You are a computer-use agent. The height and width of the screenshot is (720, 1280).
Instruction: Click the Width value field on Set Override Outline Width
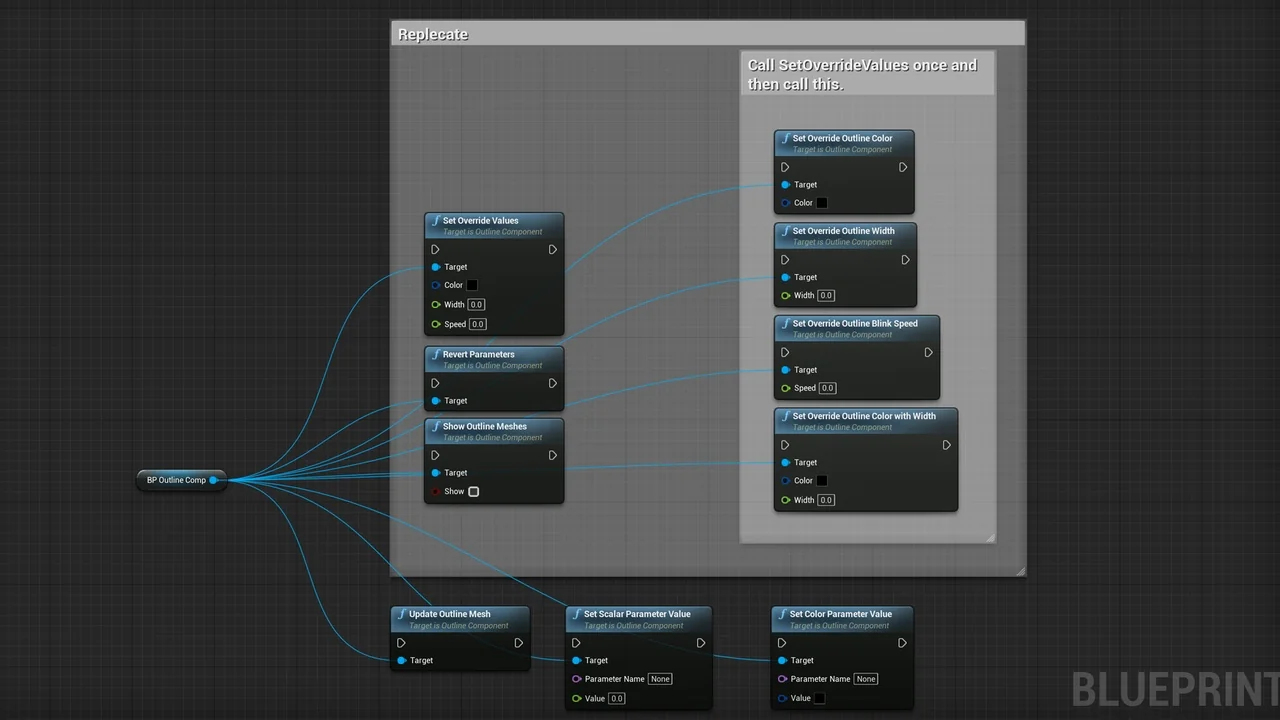coord(825,295)
